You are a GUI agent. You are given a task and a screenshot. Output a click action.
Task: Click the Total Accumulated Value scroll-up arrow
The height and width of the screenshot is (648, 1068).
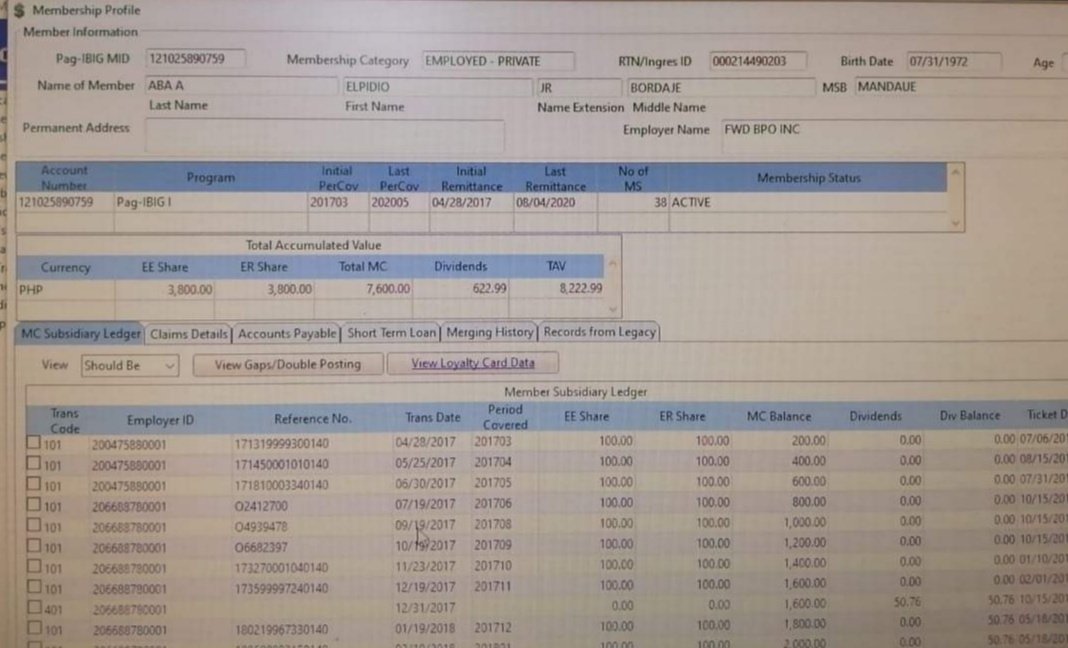tap(613, 265)
